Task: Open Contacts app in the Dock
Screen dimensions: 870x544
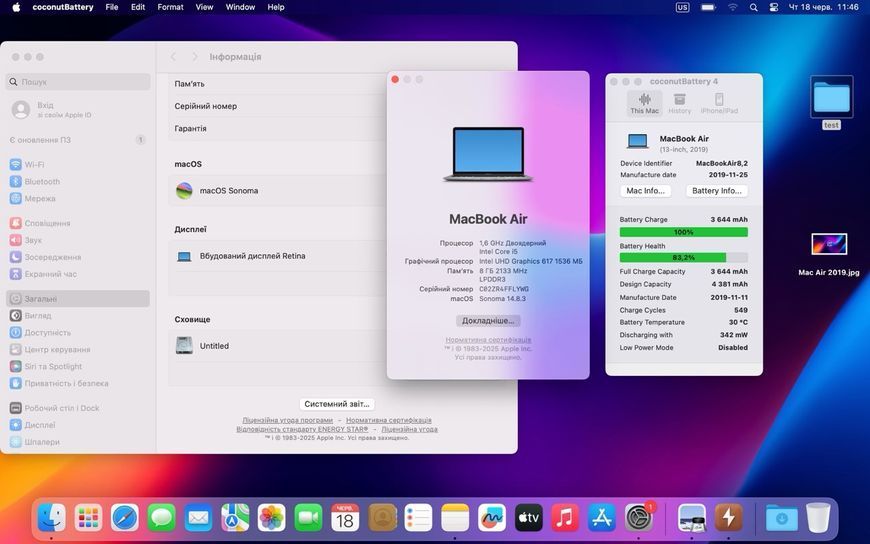Action: coord(382,518)
